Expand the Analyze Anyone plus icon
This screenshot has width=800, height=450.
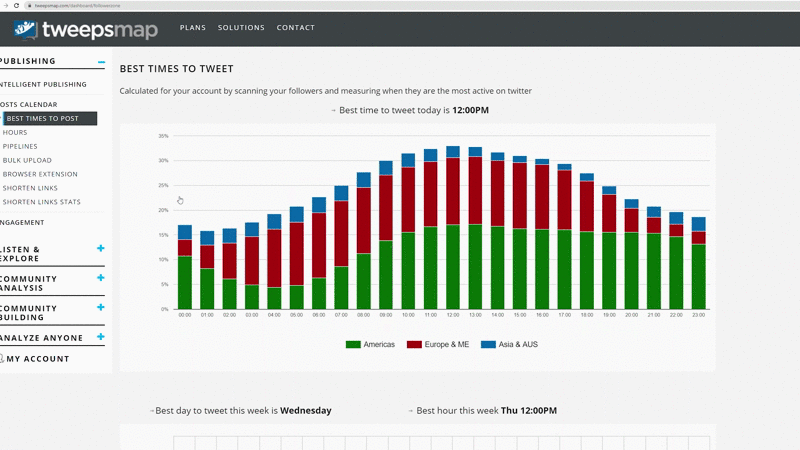[x=101, y=338]
